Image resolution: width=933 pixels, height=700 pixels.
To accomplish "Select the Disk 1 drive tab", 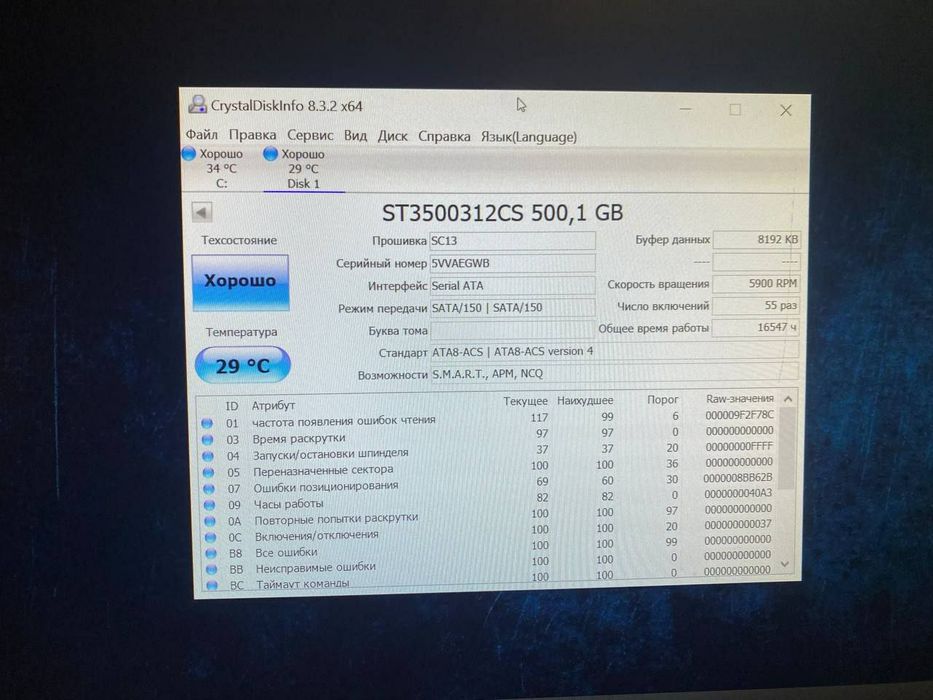I will pos(303,169).
